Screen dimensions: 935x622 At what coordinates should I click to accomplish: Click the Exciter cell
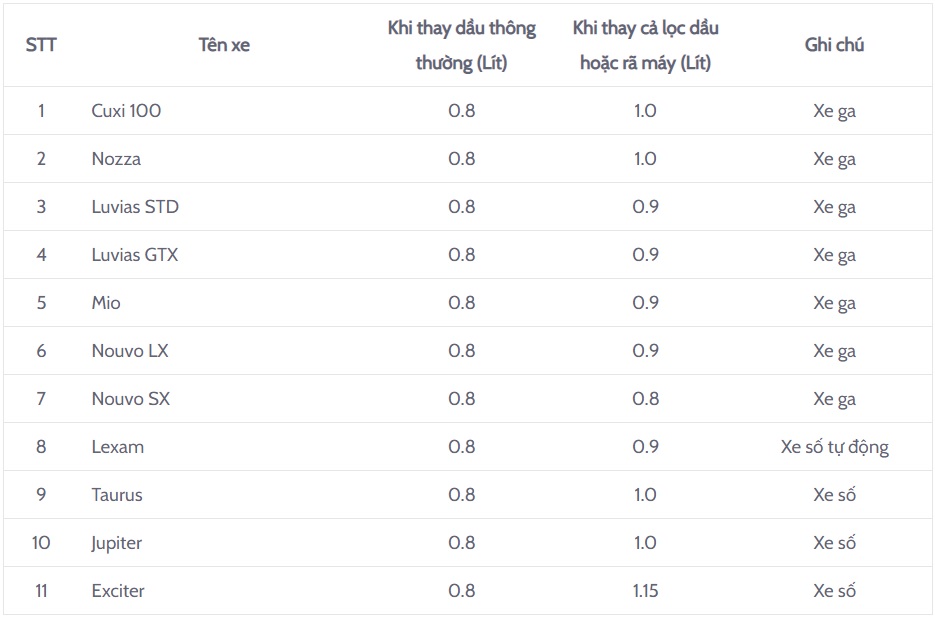click(x=118, y=591)
